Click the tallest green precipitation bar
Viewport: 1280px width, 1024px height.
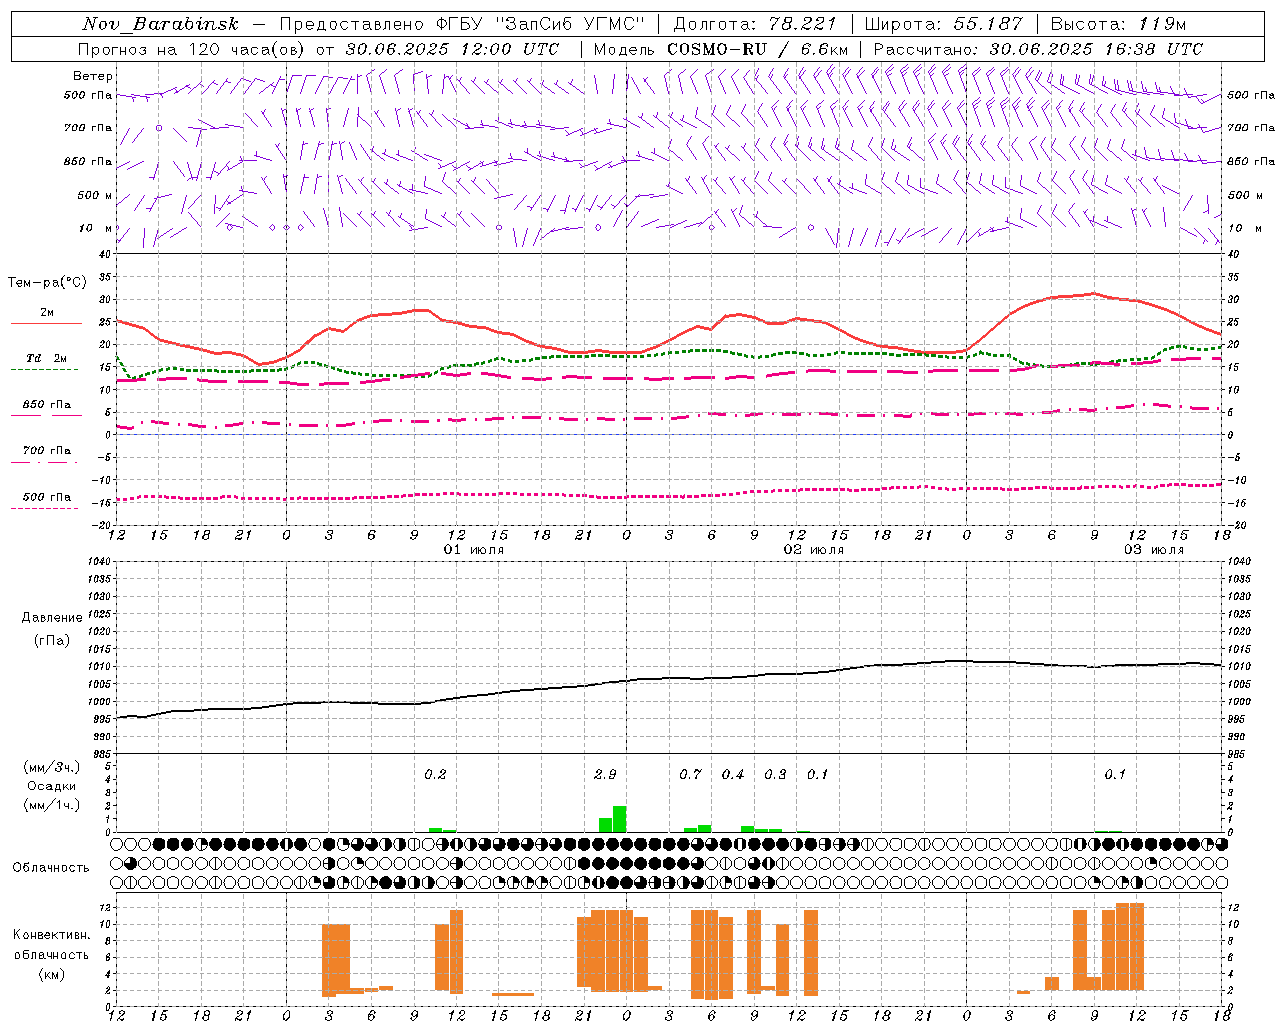(620, 819)
